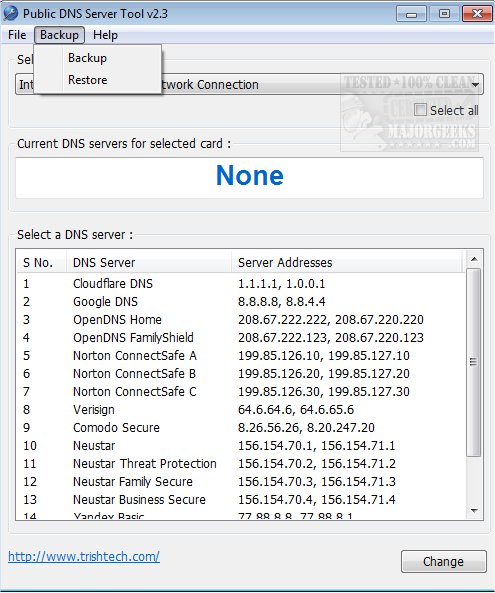Select the Neustar Threat Protection row

[241, 464]
